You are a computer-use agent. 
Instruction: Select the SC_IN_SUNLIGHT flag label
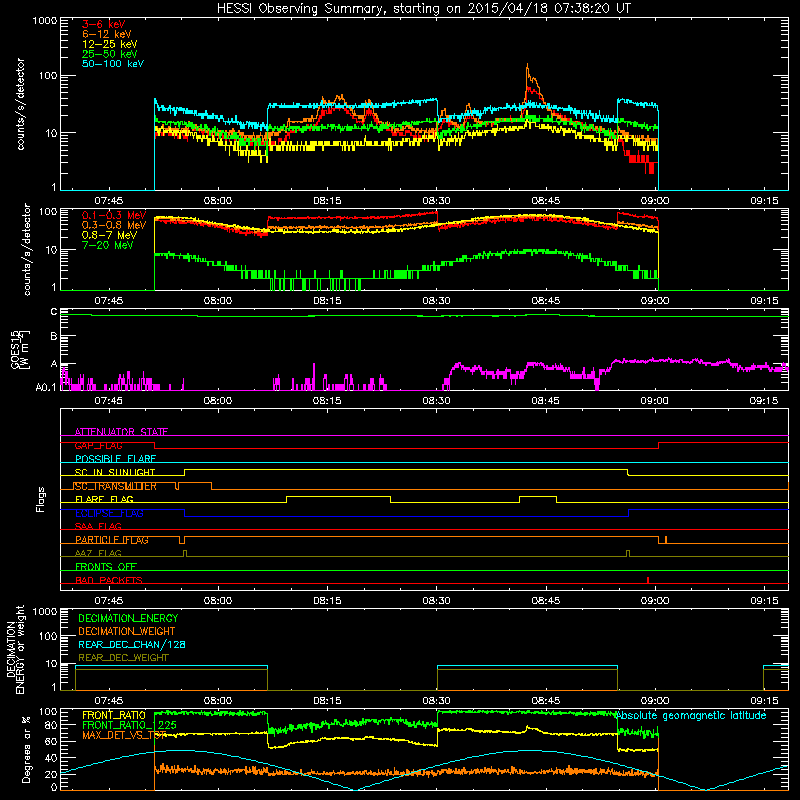pyautogui.click(x=115, y=472)
